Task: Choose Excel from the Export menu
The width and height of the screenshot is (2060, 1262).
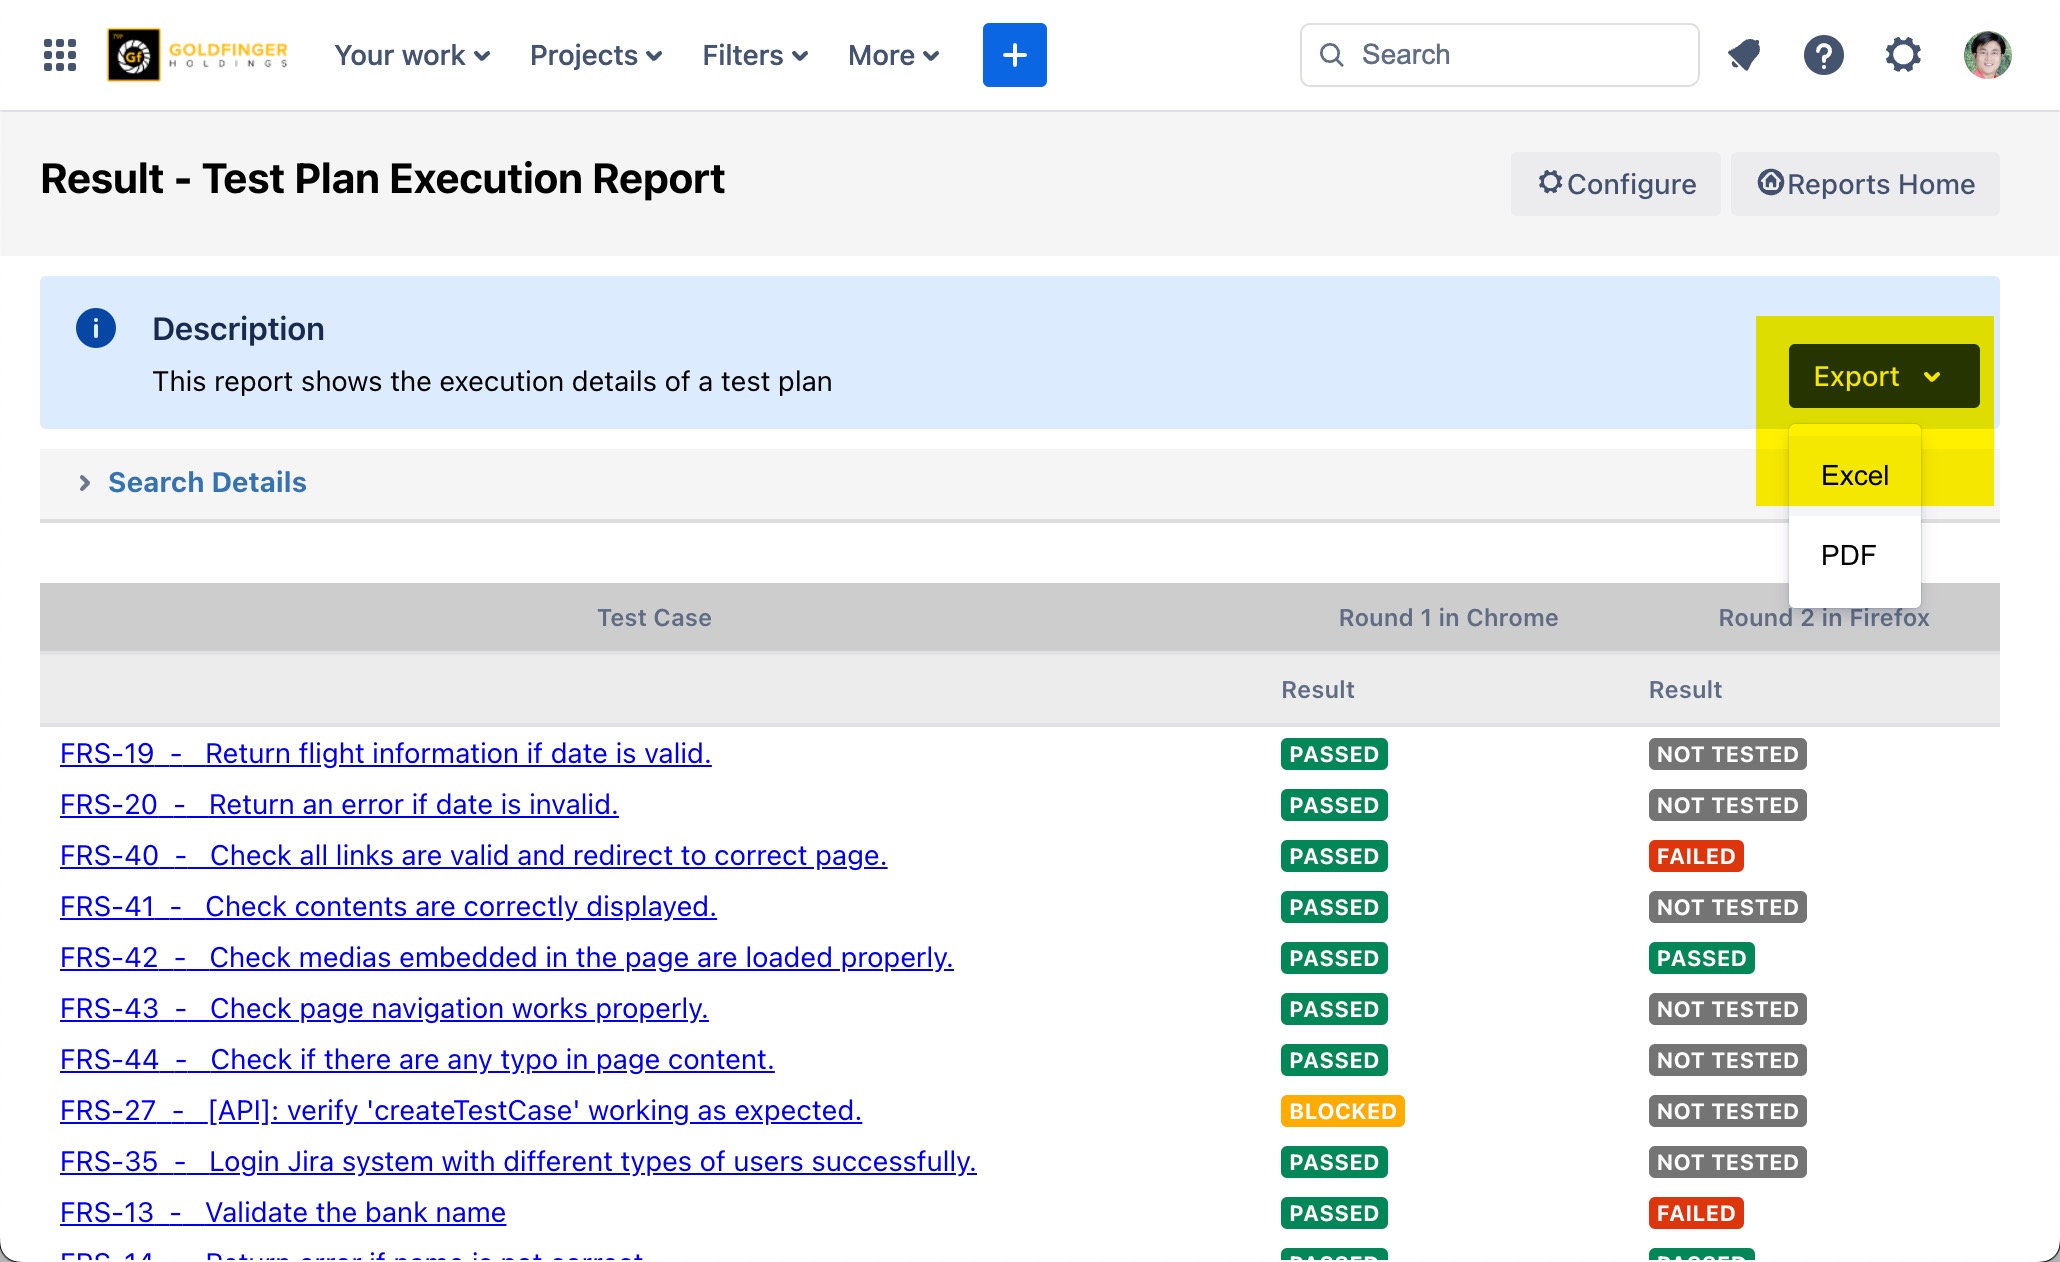Action: 1854,475
